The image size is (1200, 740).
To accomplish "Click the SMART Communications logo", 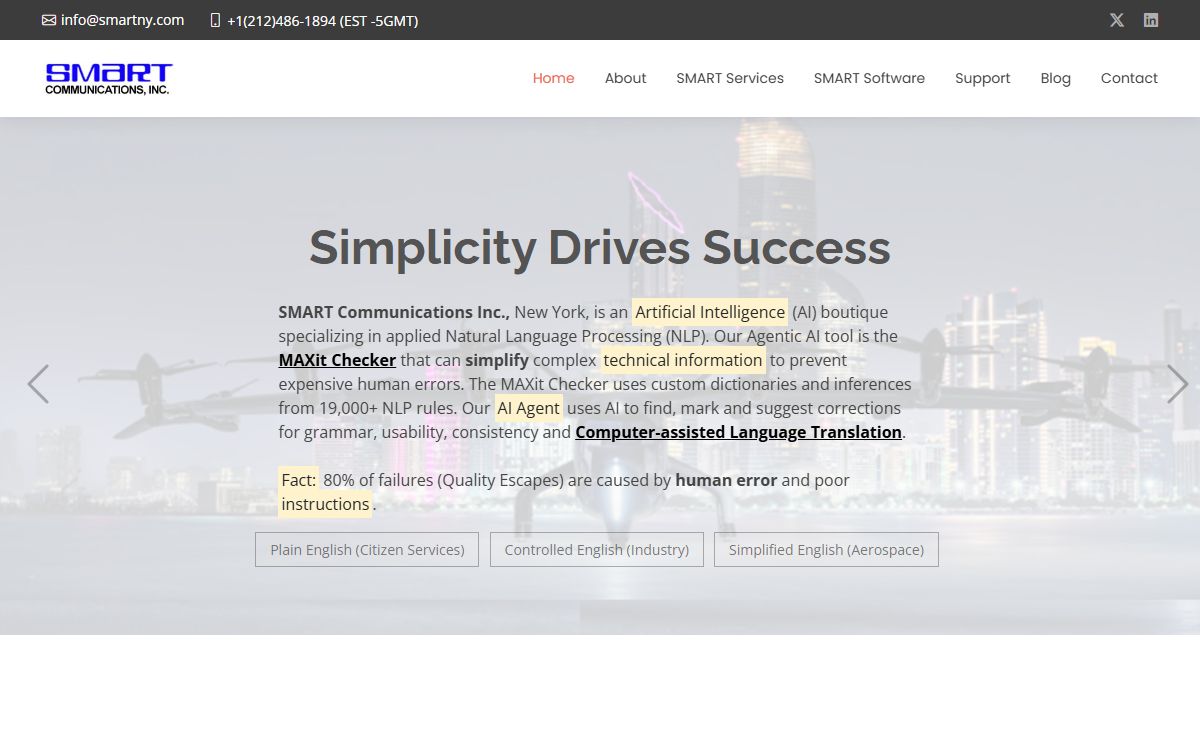I will point(109,79).
